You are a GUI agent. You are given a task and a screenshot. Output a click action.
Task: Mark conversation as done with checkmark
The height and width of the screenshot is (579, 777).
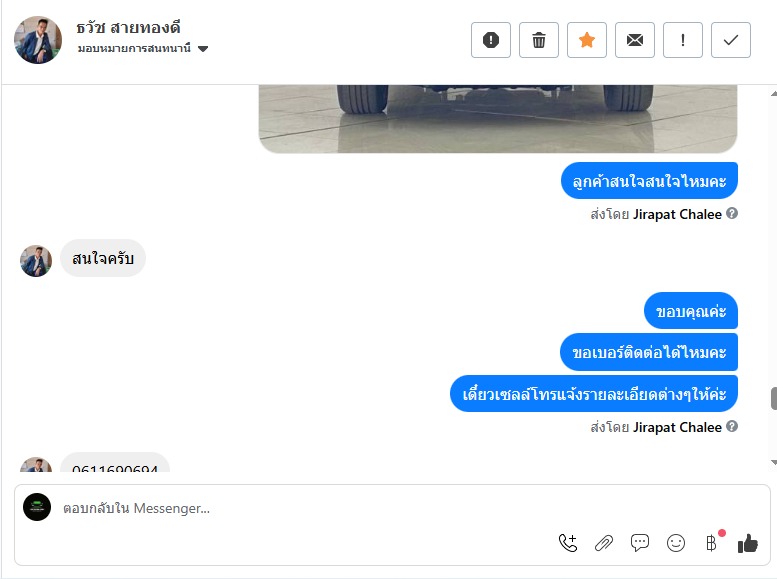pyautogui.click(x=731, y=40)
